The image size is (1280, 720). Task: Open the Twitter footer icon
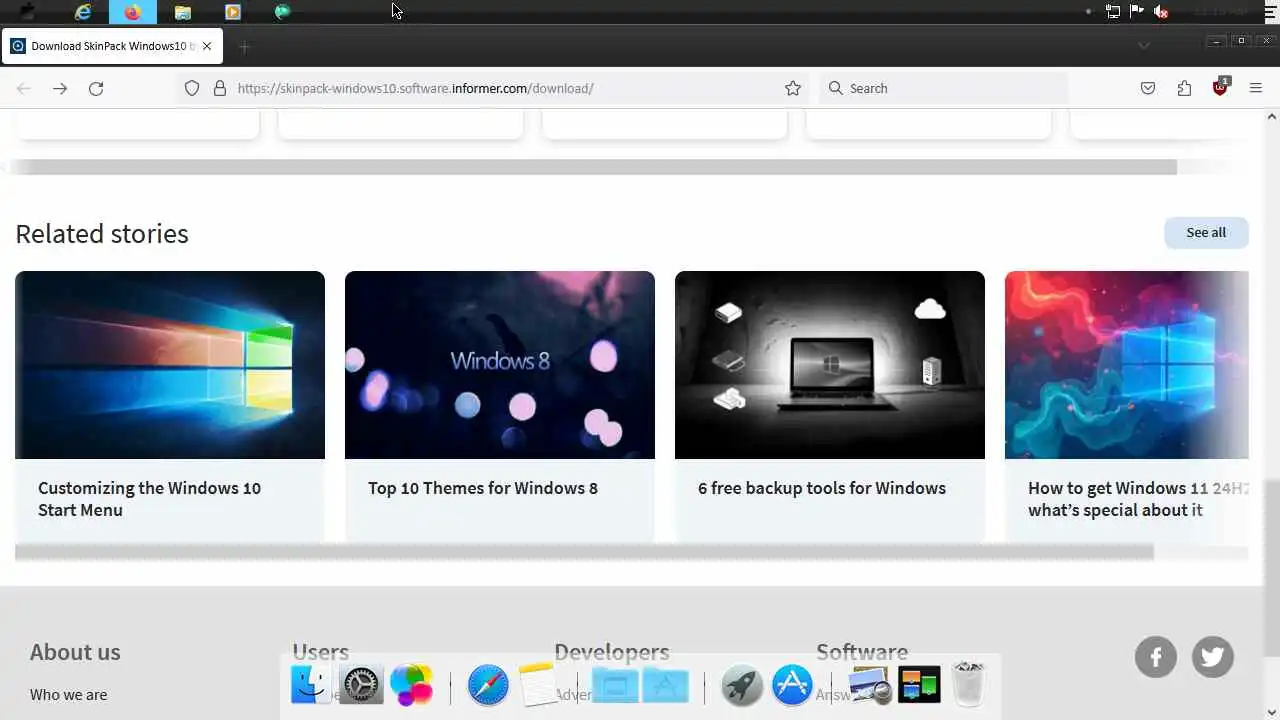point(1213,657)
